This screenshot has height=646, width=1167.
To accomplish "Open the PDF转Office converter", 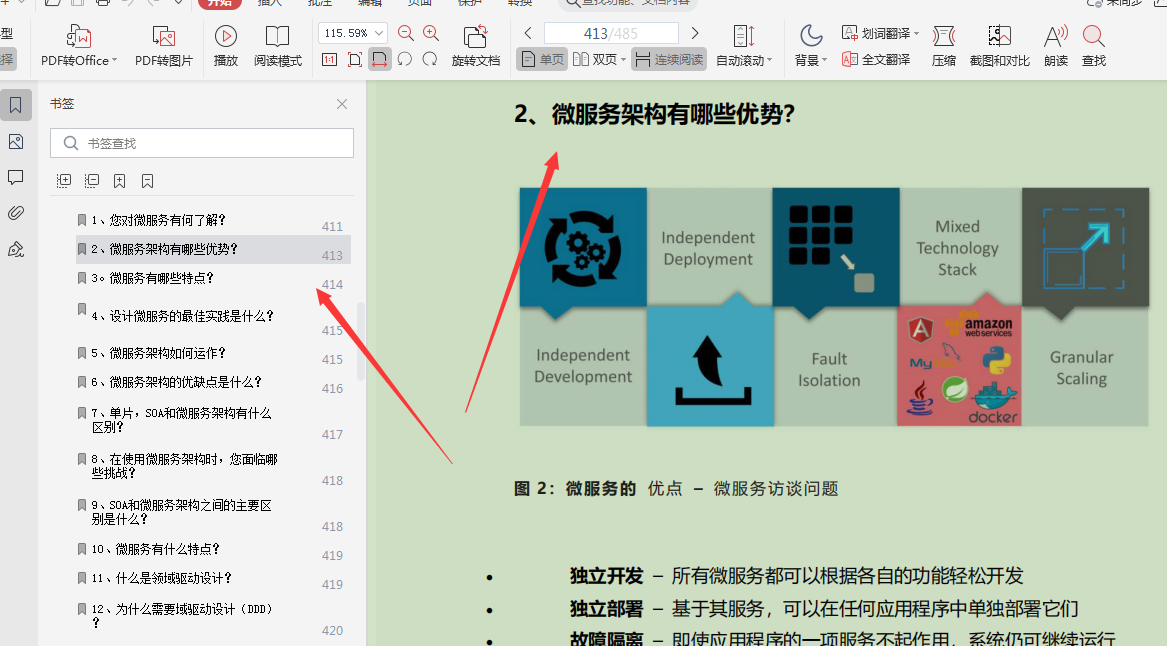I will coord(79,45).
